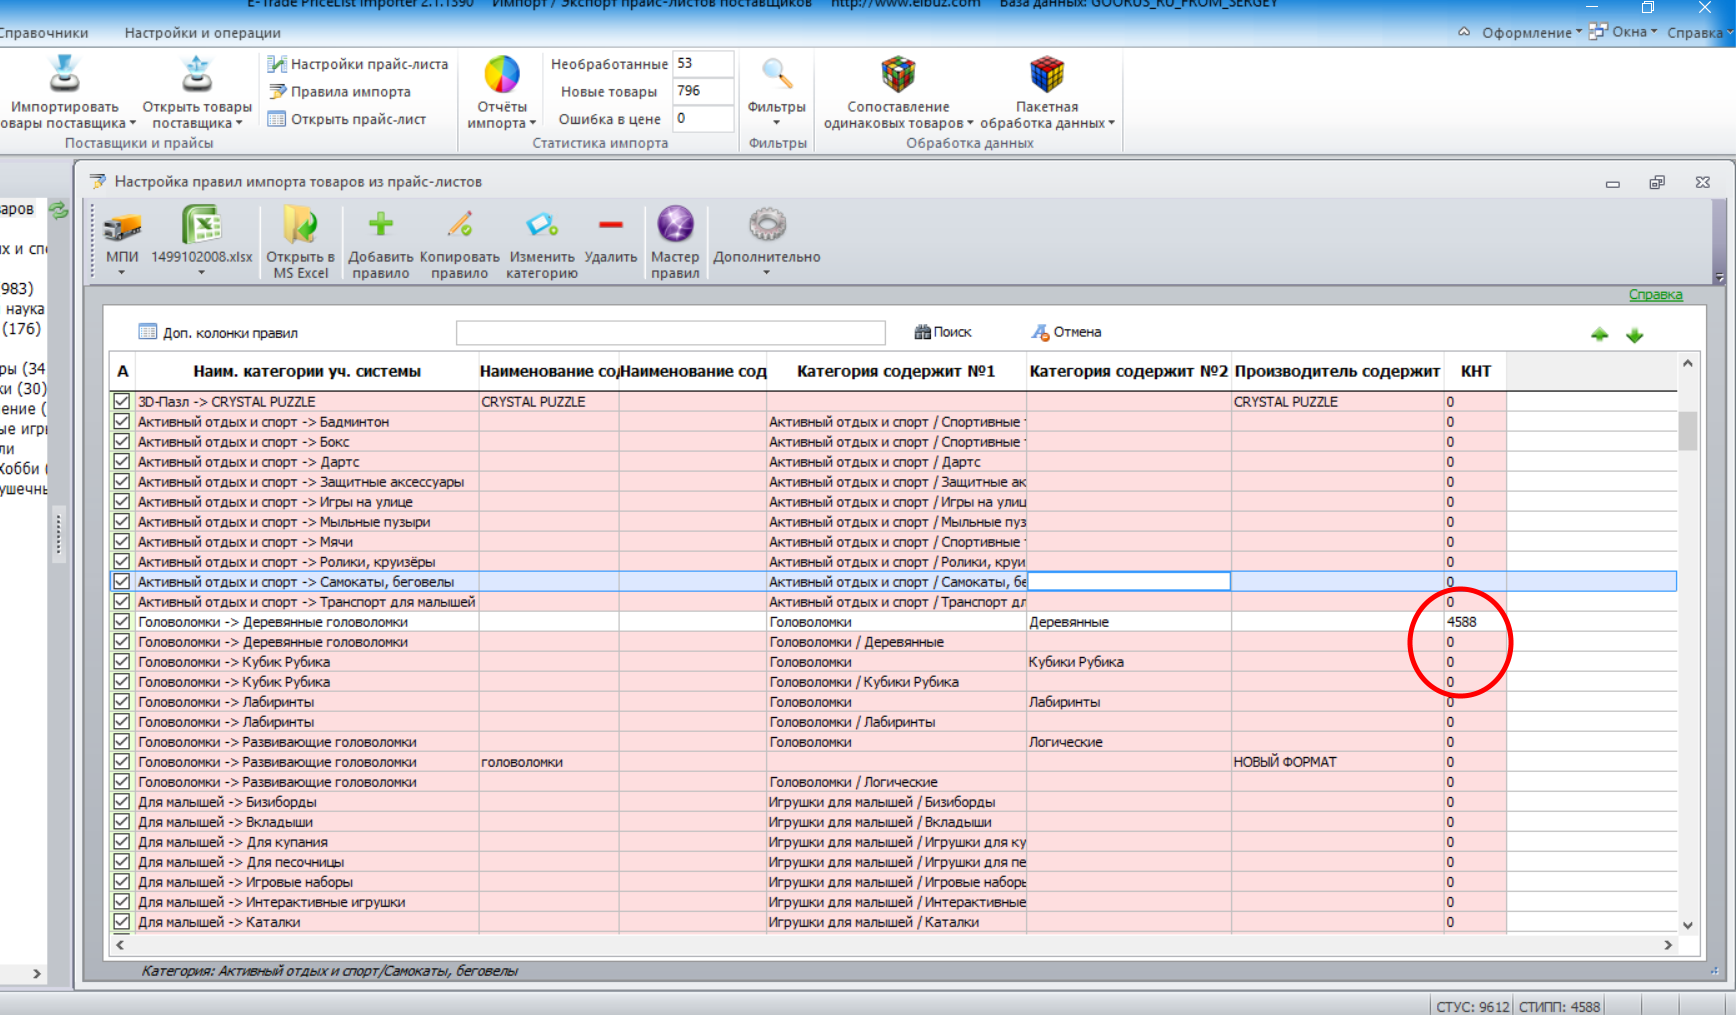Click Необработанные value field 53
Viewport: 1736px width, 1015px height.
[703, 63]
